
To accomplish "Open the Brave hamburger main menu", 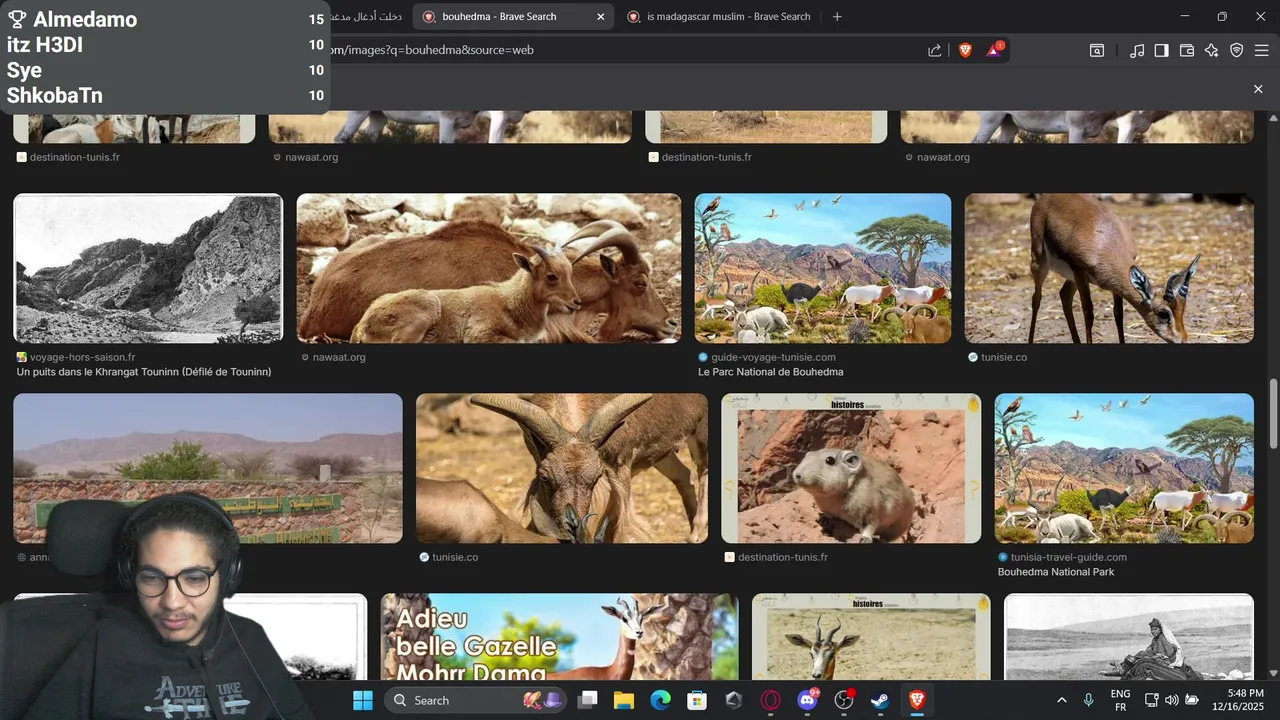I will [x=1261, y=50].
